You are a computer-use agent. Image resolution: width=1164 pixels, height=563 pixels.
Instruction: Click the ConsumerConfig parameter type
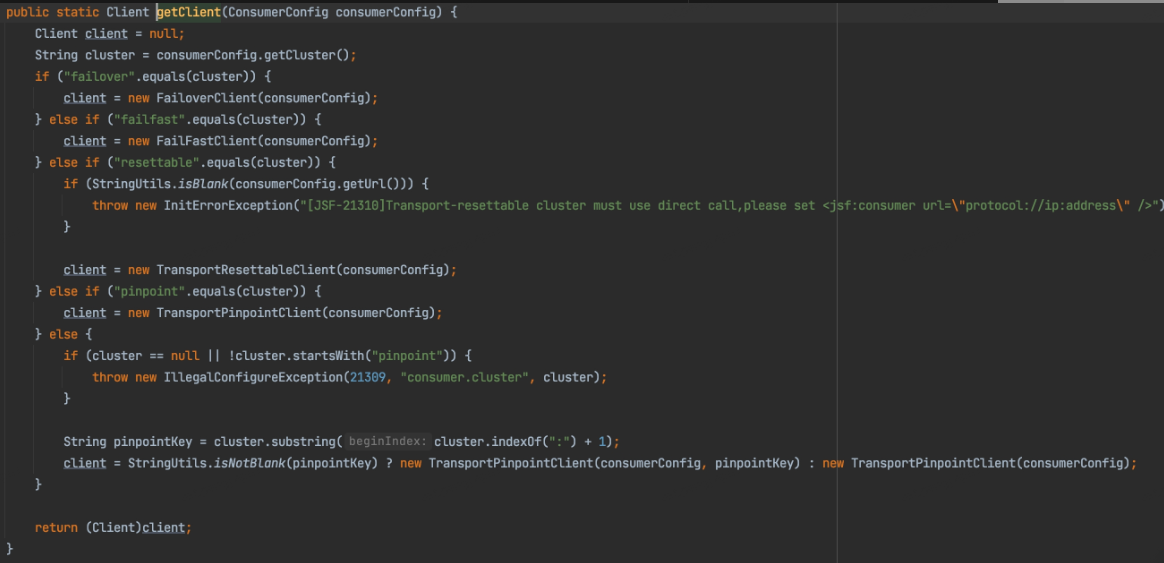(x=278, y=13)
